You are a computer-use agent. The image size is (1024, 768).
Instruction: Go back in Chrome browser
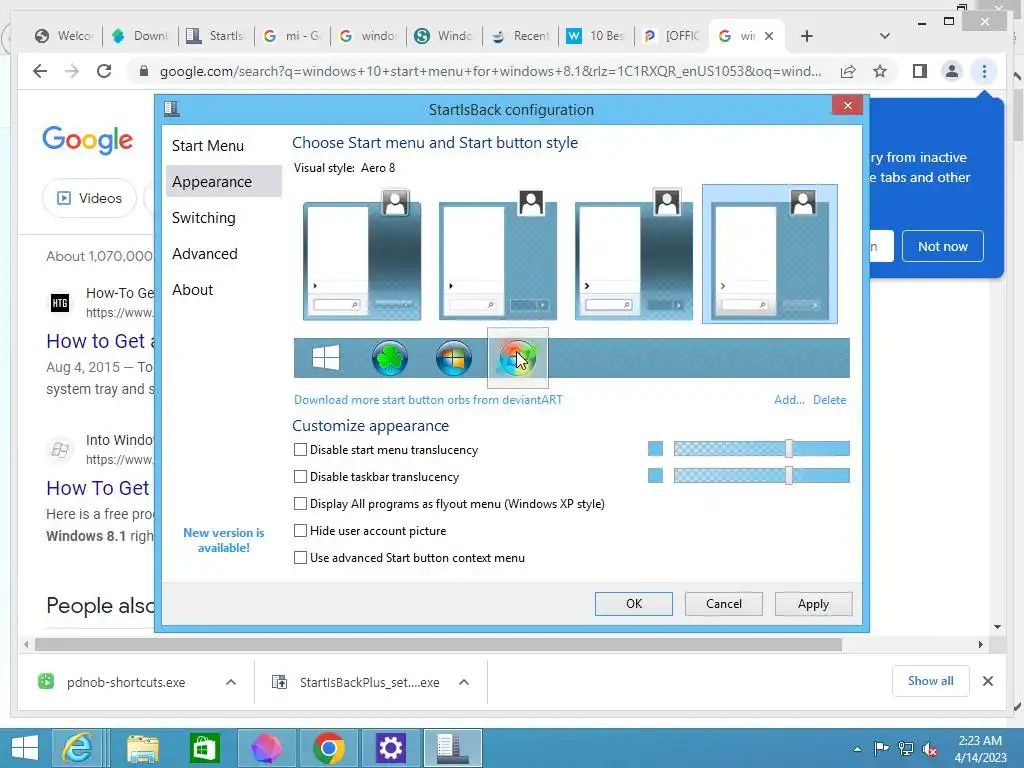click(40, 71)
